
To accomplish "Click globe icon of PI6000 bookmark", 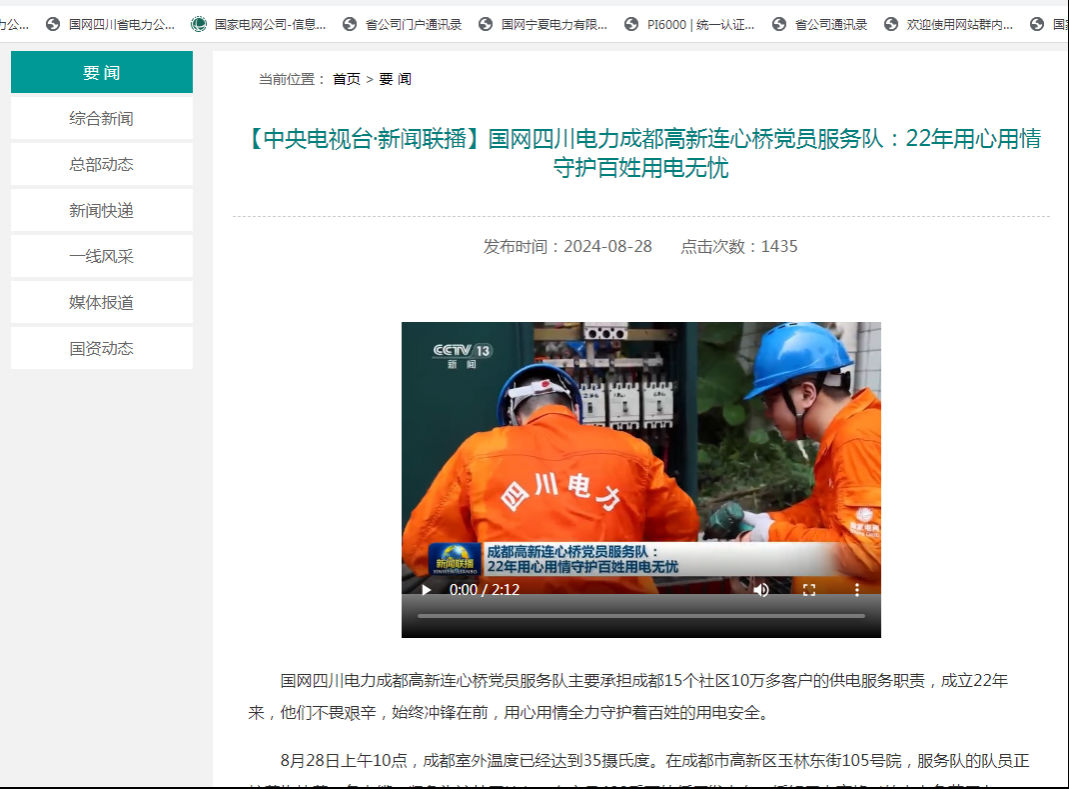I will (x=631, y=25).
